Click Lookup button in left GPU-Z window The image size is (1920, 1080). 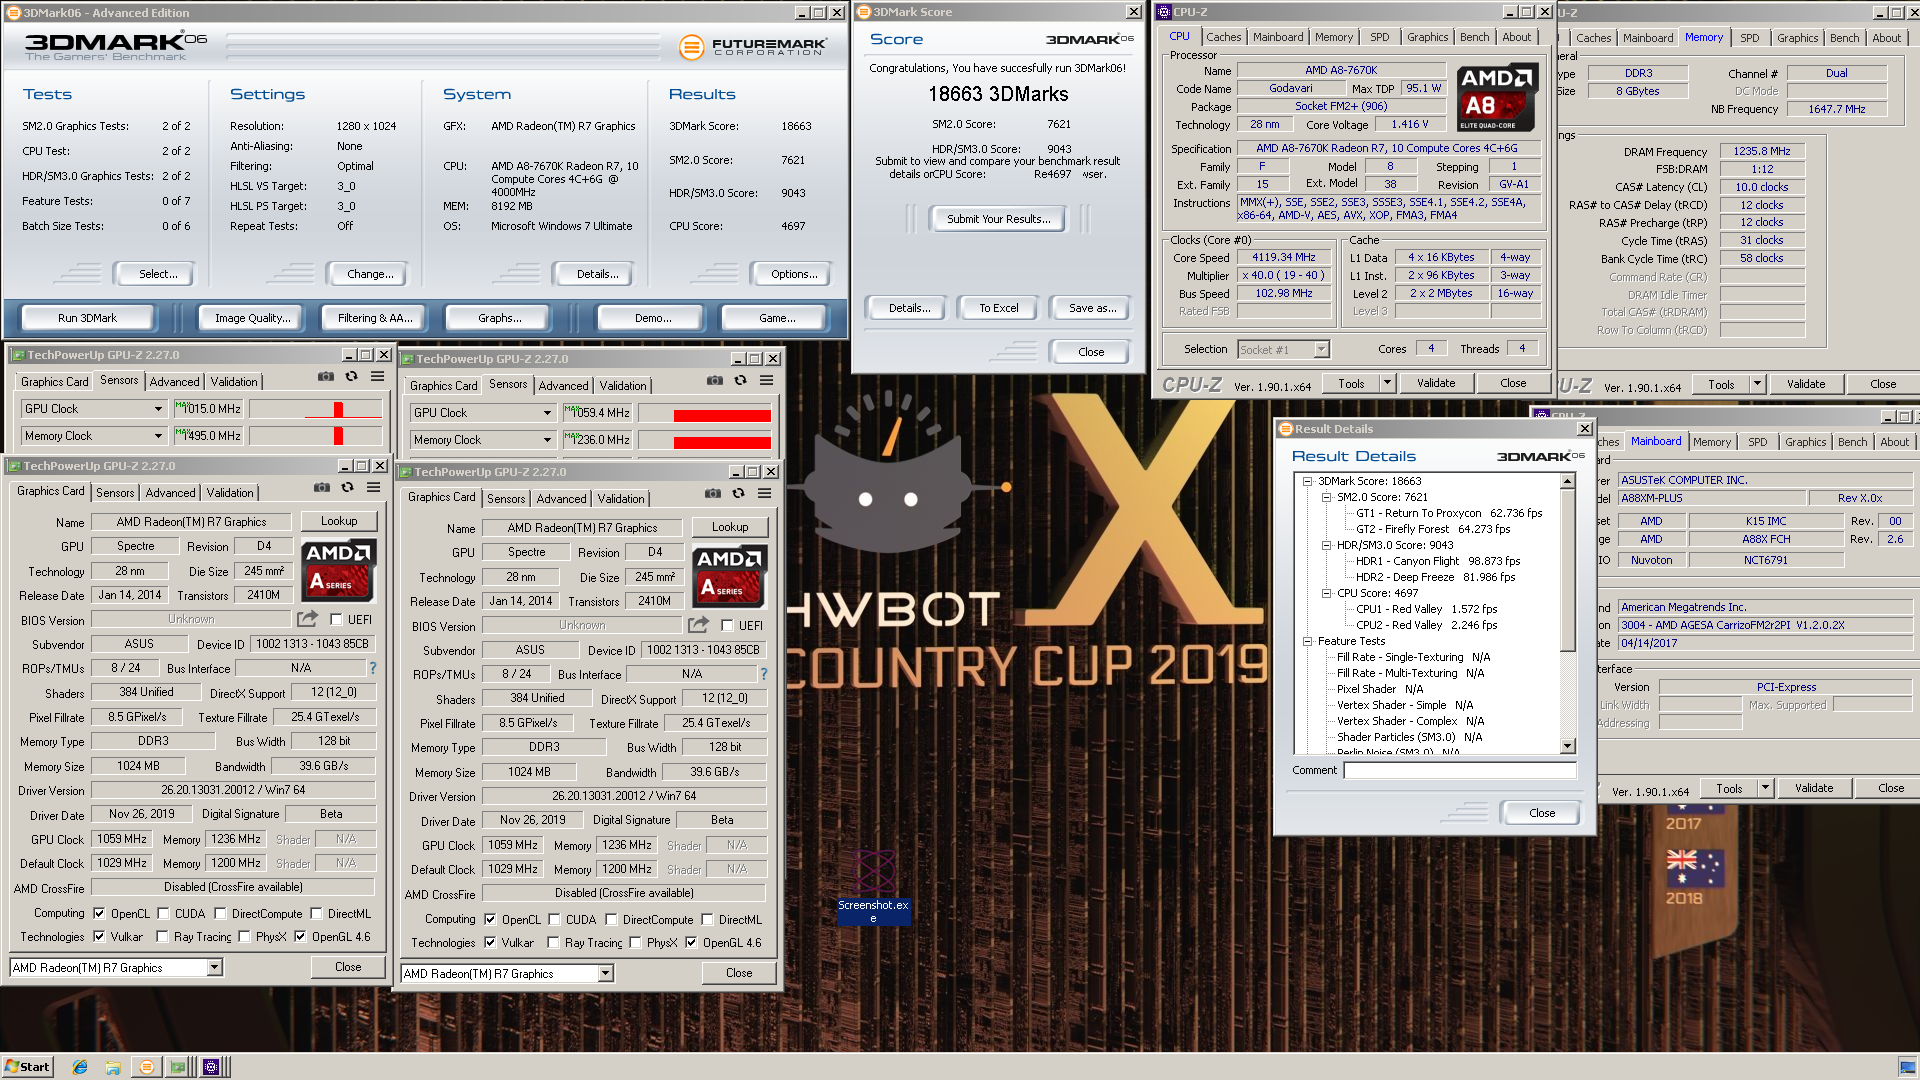coord(339,521)
